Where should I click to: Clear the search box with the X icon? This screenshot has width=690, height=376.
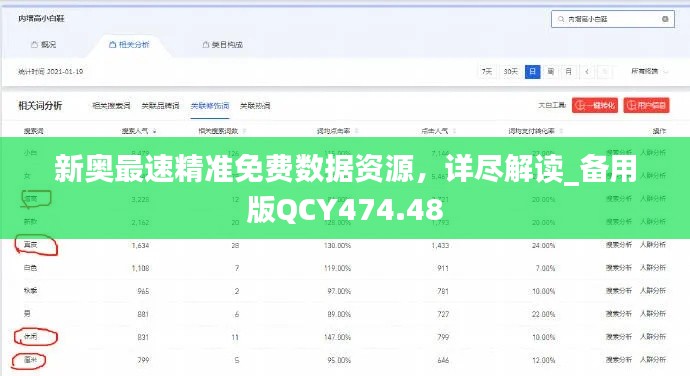(x=665, y=19)
